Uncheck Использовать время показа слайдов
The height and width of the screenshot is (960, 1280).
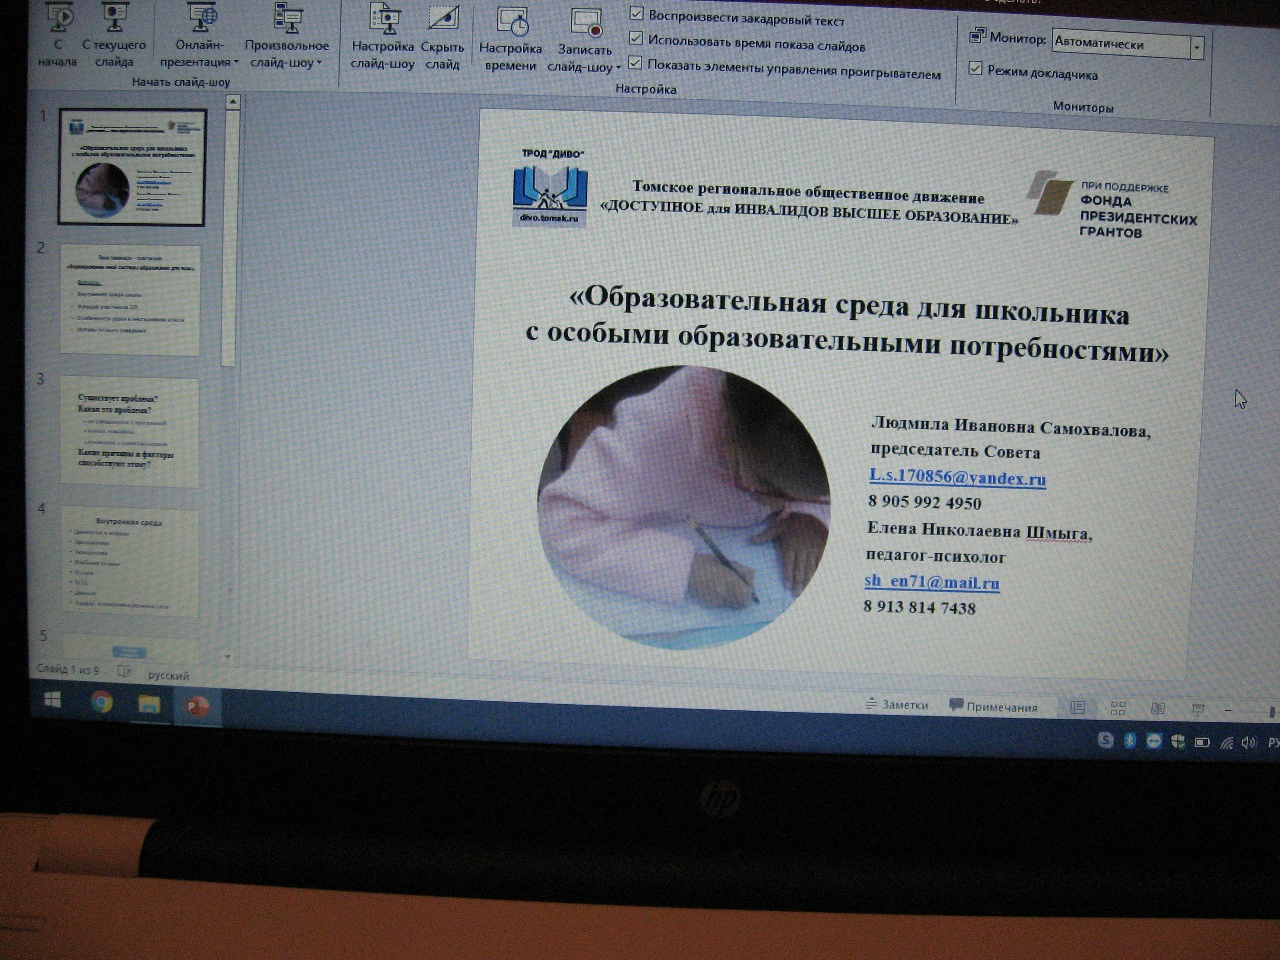636,38
